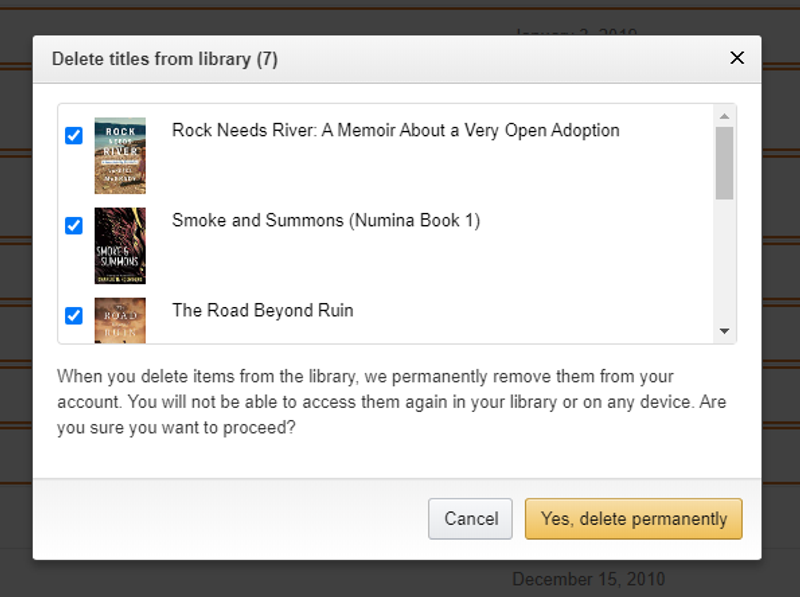The height and width of the screenshot is (597, 800).
Task: Select Smoke and Summons (Numina Book 1) title
Action: tap(326, 220)
